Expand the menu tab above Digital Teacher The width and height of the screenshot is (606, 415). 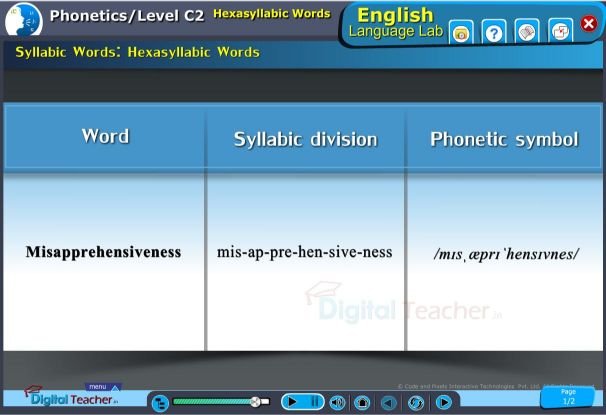[103, 386]
